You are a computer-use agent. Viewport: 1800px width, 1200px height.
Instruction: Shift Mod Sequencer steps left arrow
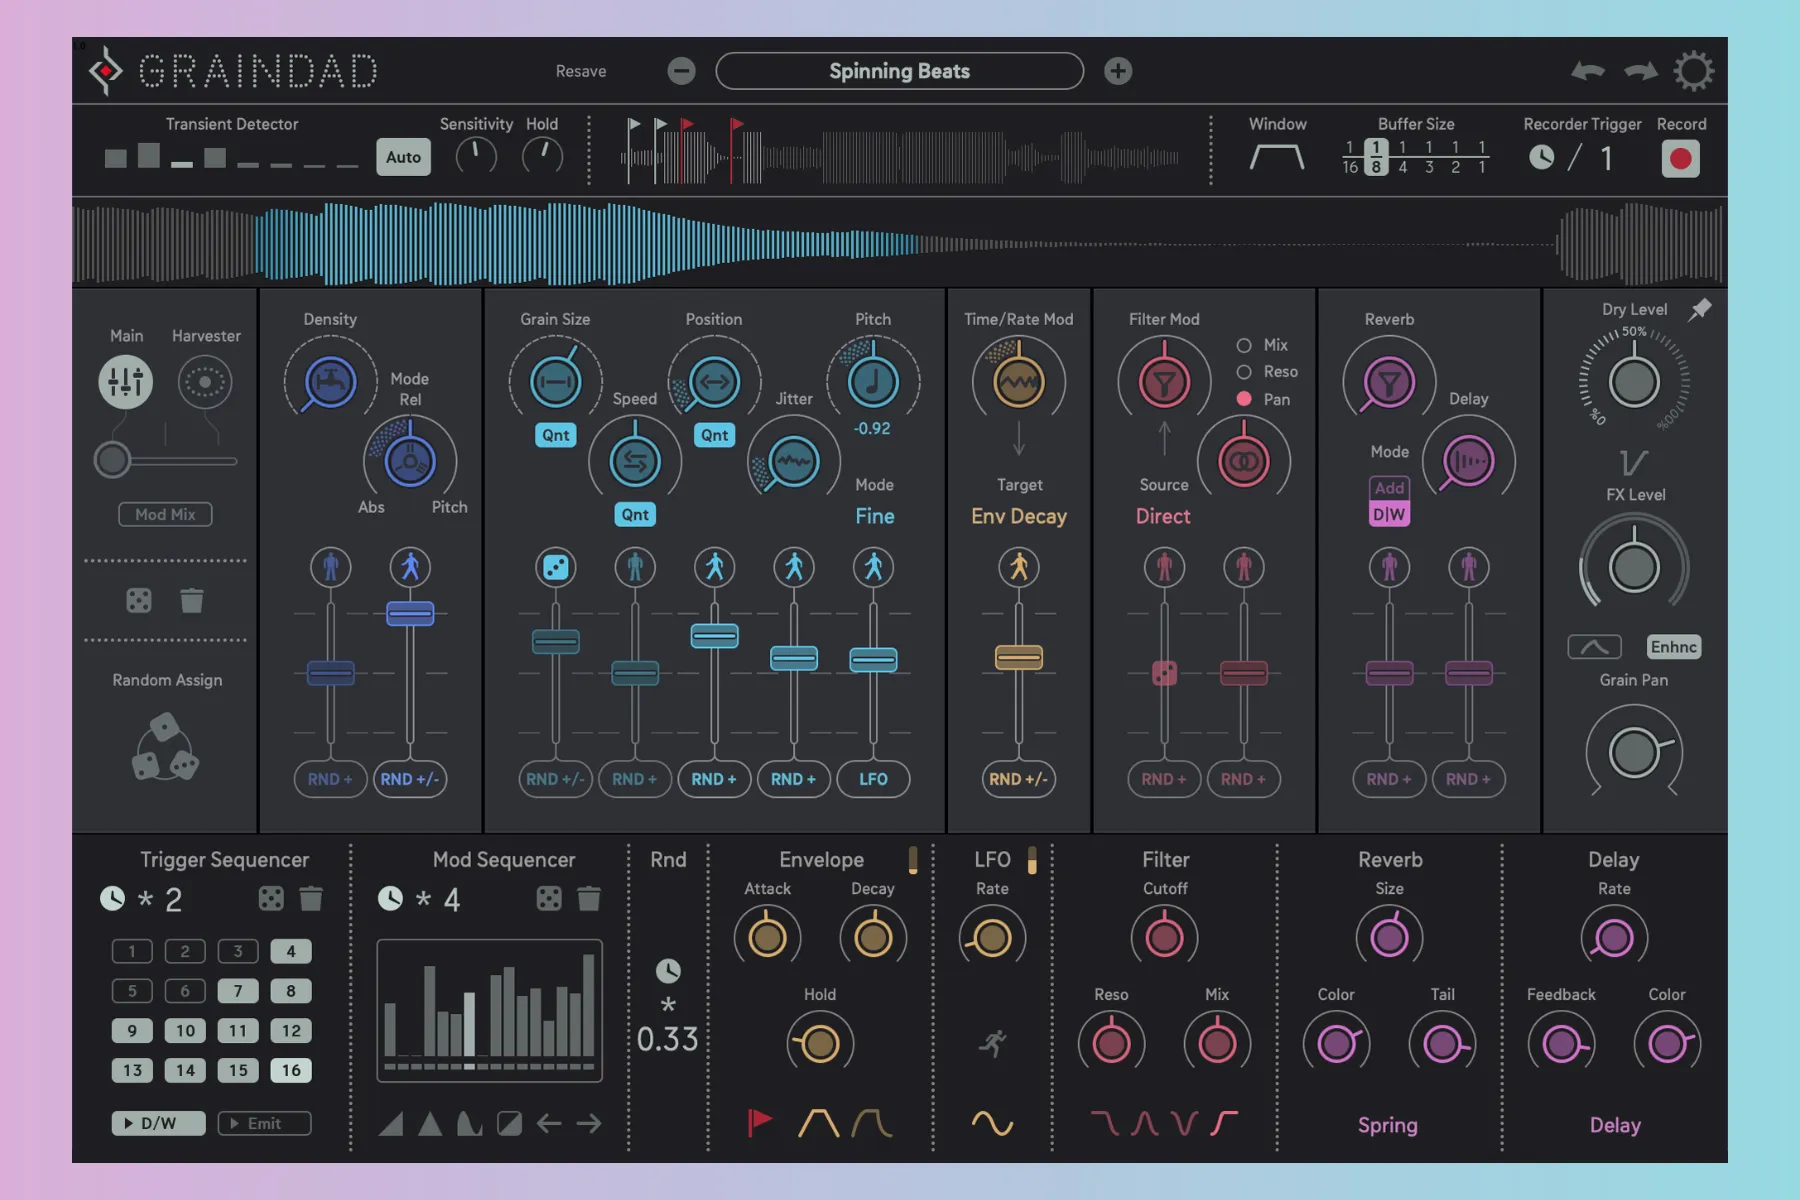tap(549, 1124)
